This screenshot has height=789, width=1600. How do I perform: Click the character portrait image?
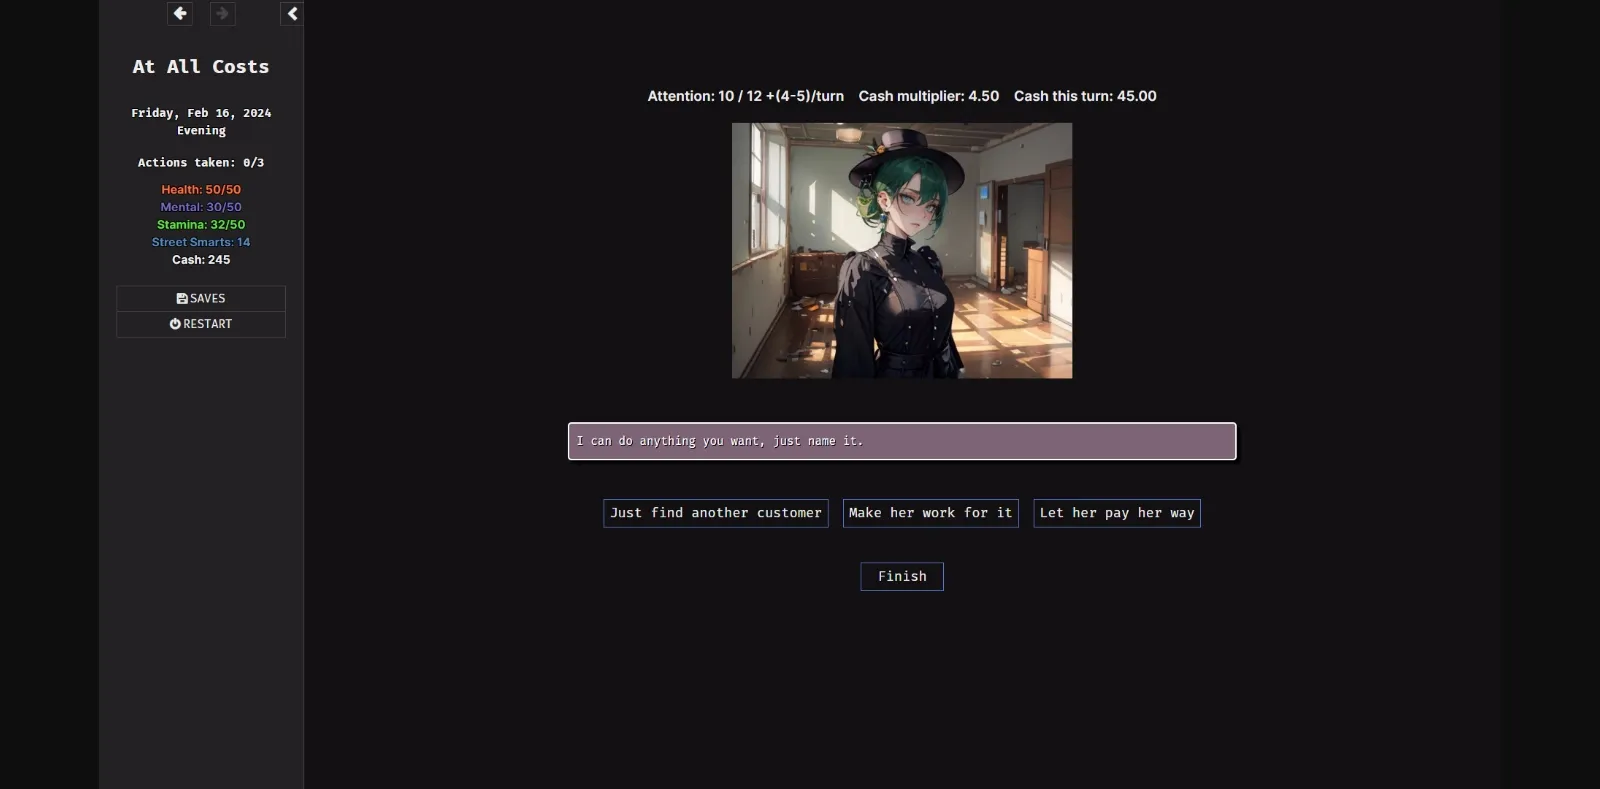(902, 251)
